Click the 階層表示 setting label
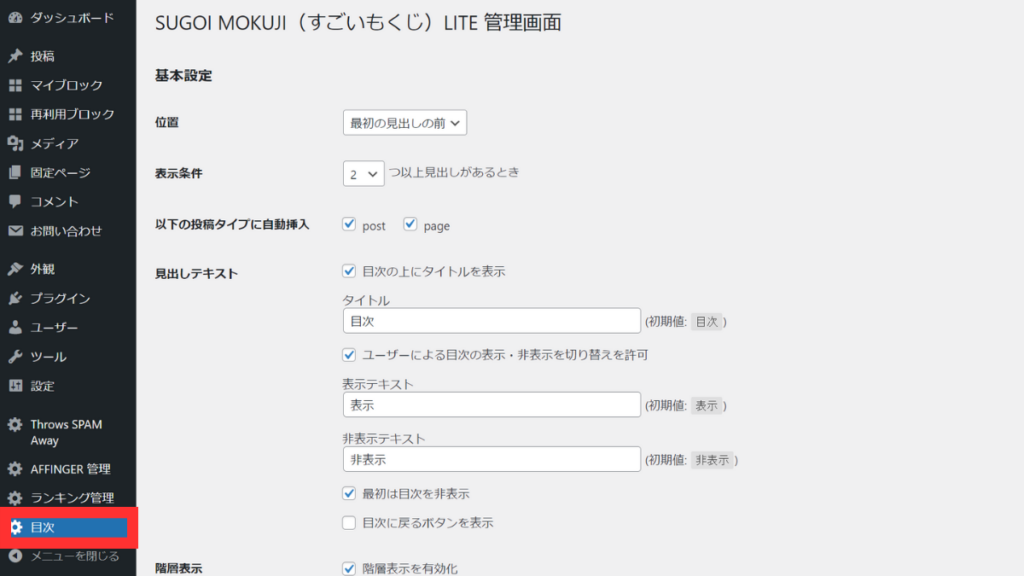 pos(178,569)
